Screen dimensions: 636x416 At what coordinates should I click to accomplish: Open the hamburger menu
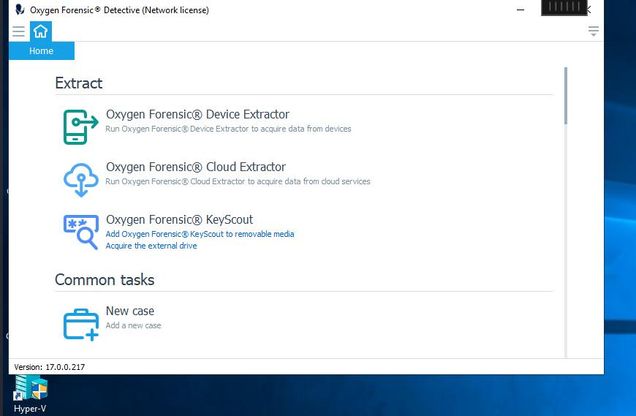coord(18,31)
